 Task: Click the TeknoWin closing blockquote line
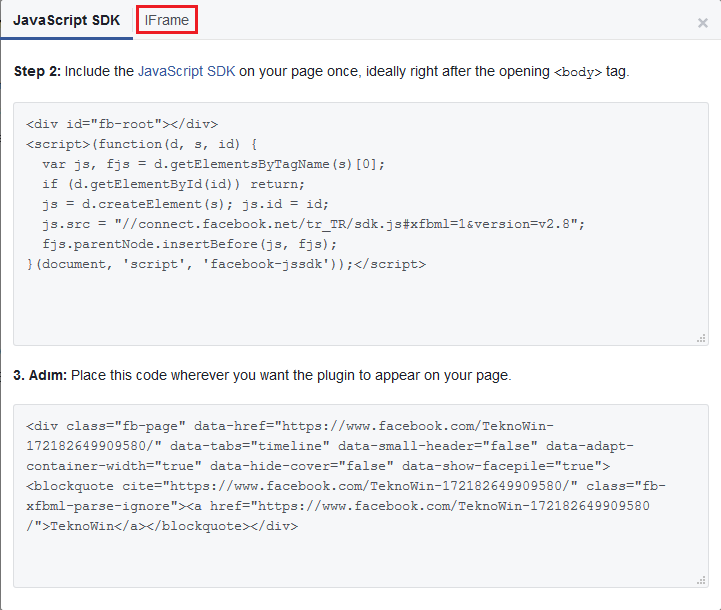click(162, 525)
